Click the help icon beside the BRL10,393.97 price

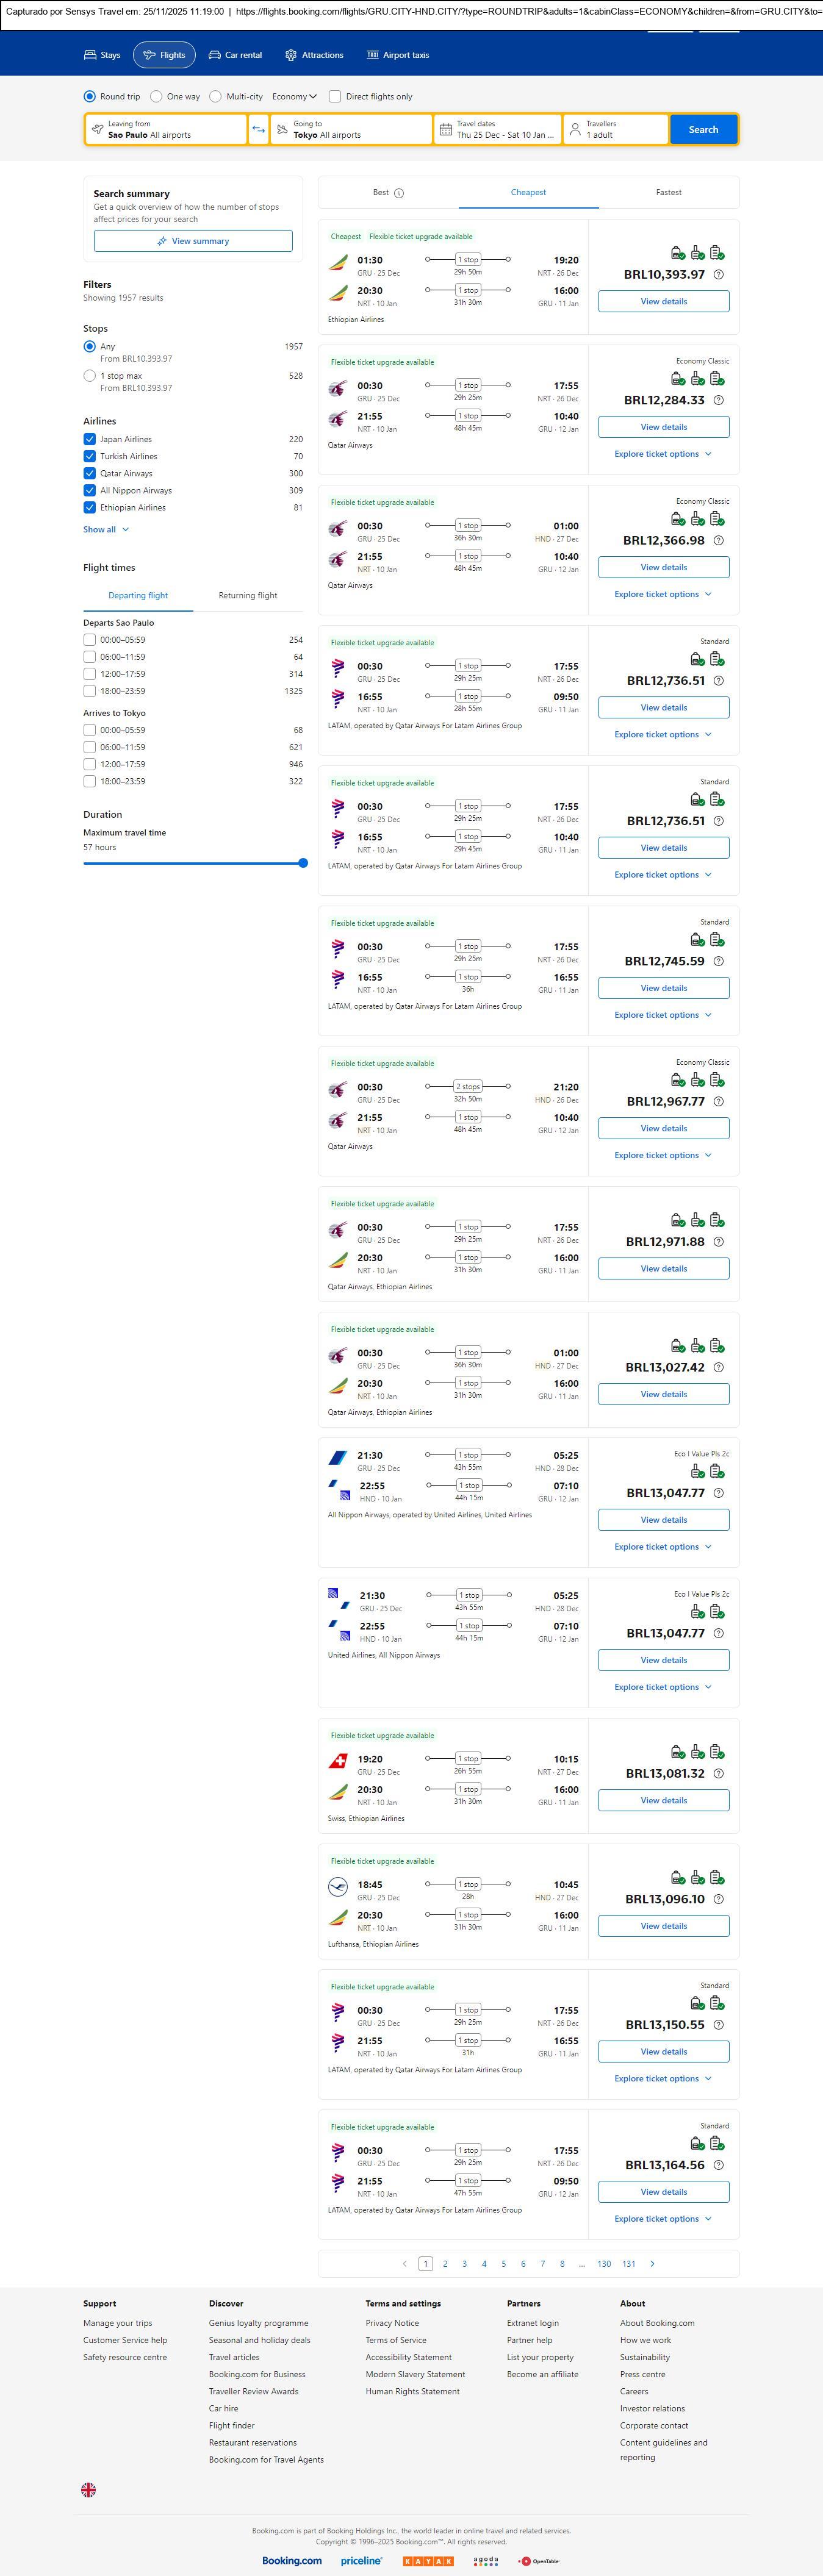[718, 274]
